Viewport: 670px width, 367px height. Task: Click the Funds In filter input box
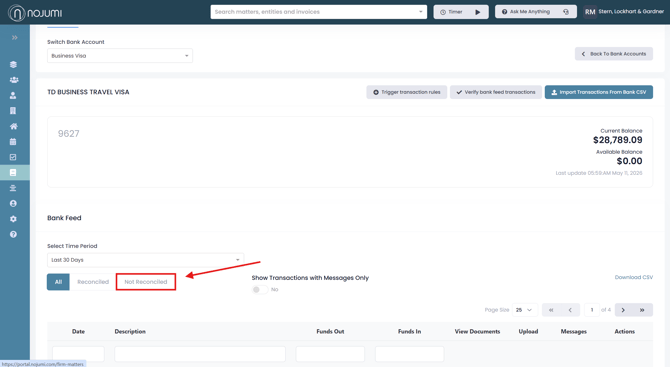(x=409, y=354)
